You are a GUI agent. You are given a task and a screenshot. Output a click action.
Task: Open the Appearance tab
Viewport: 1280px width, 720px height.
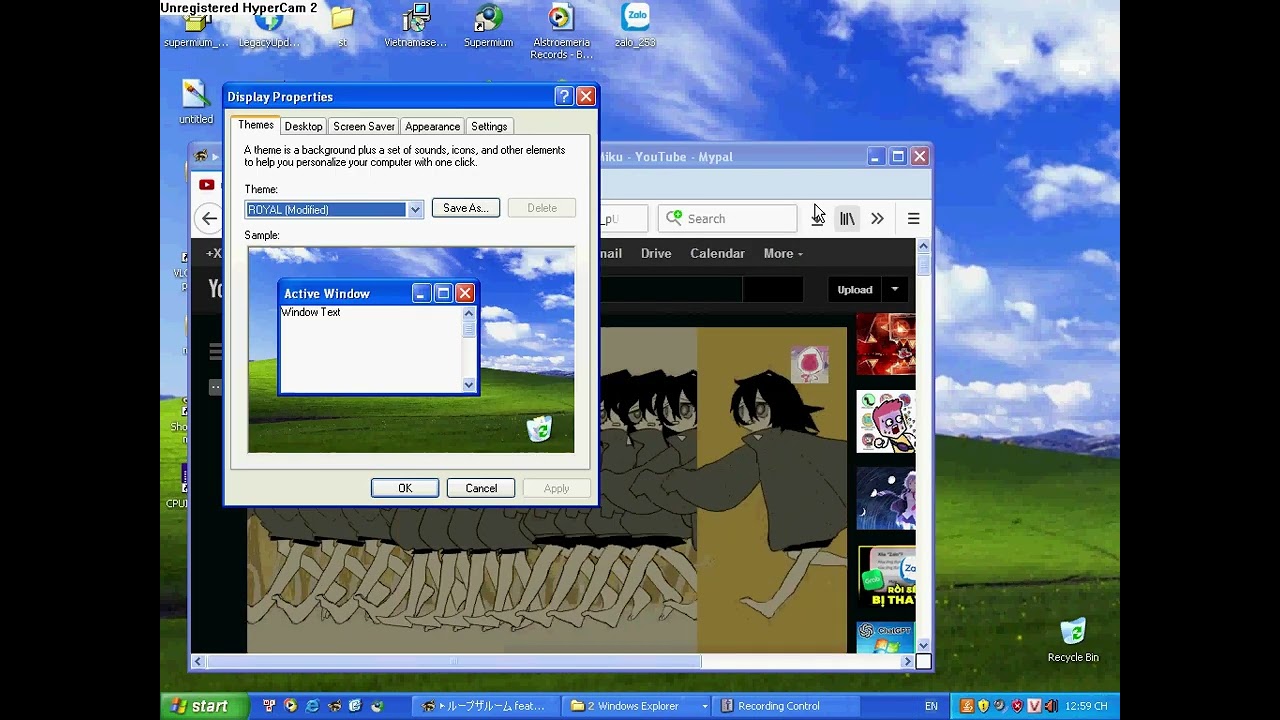pyautogui.click(x=432, y=126)
